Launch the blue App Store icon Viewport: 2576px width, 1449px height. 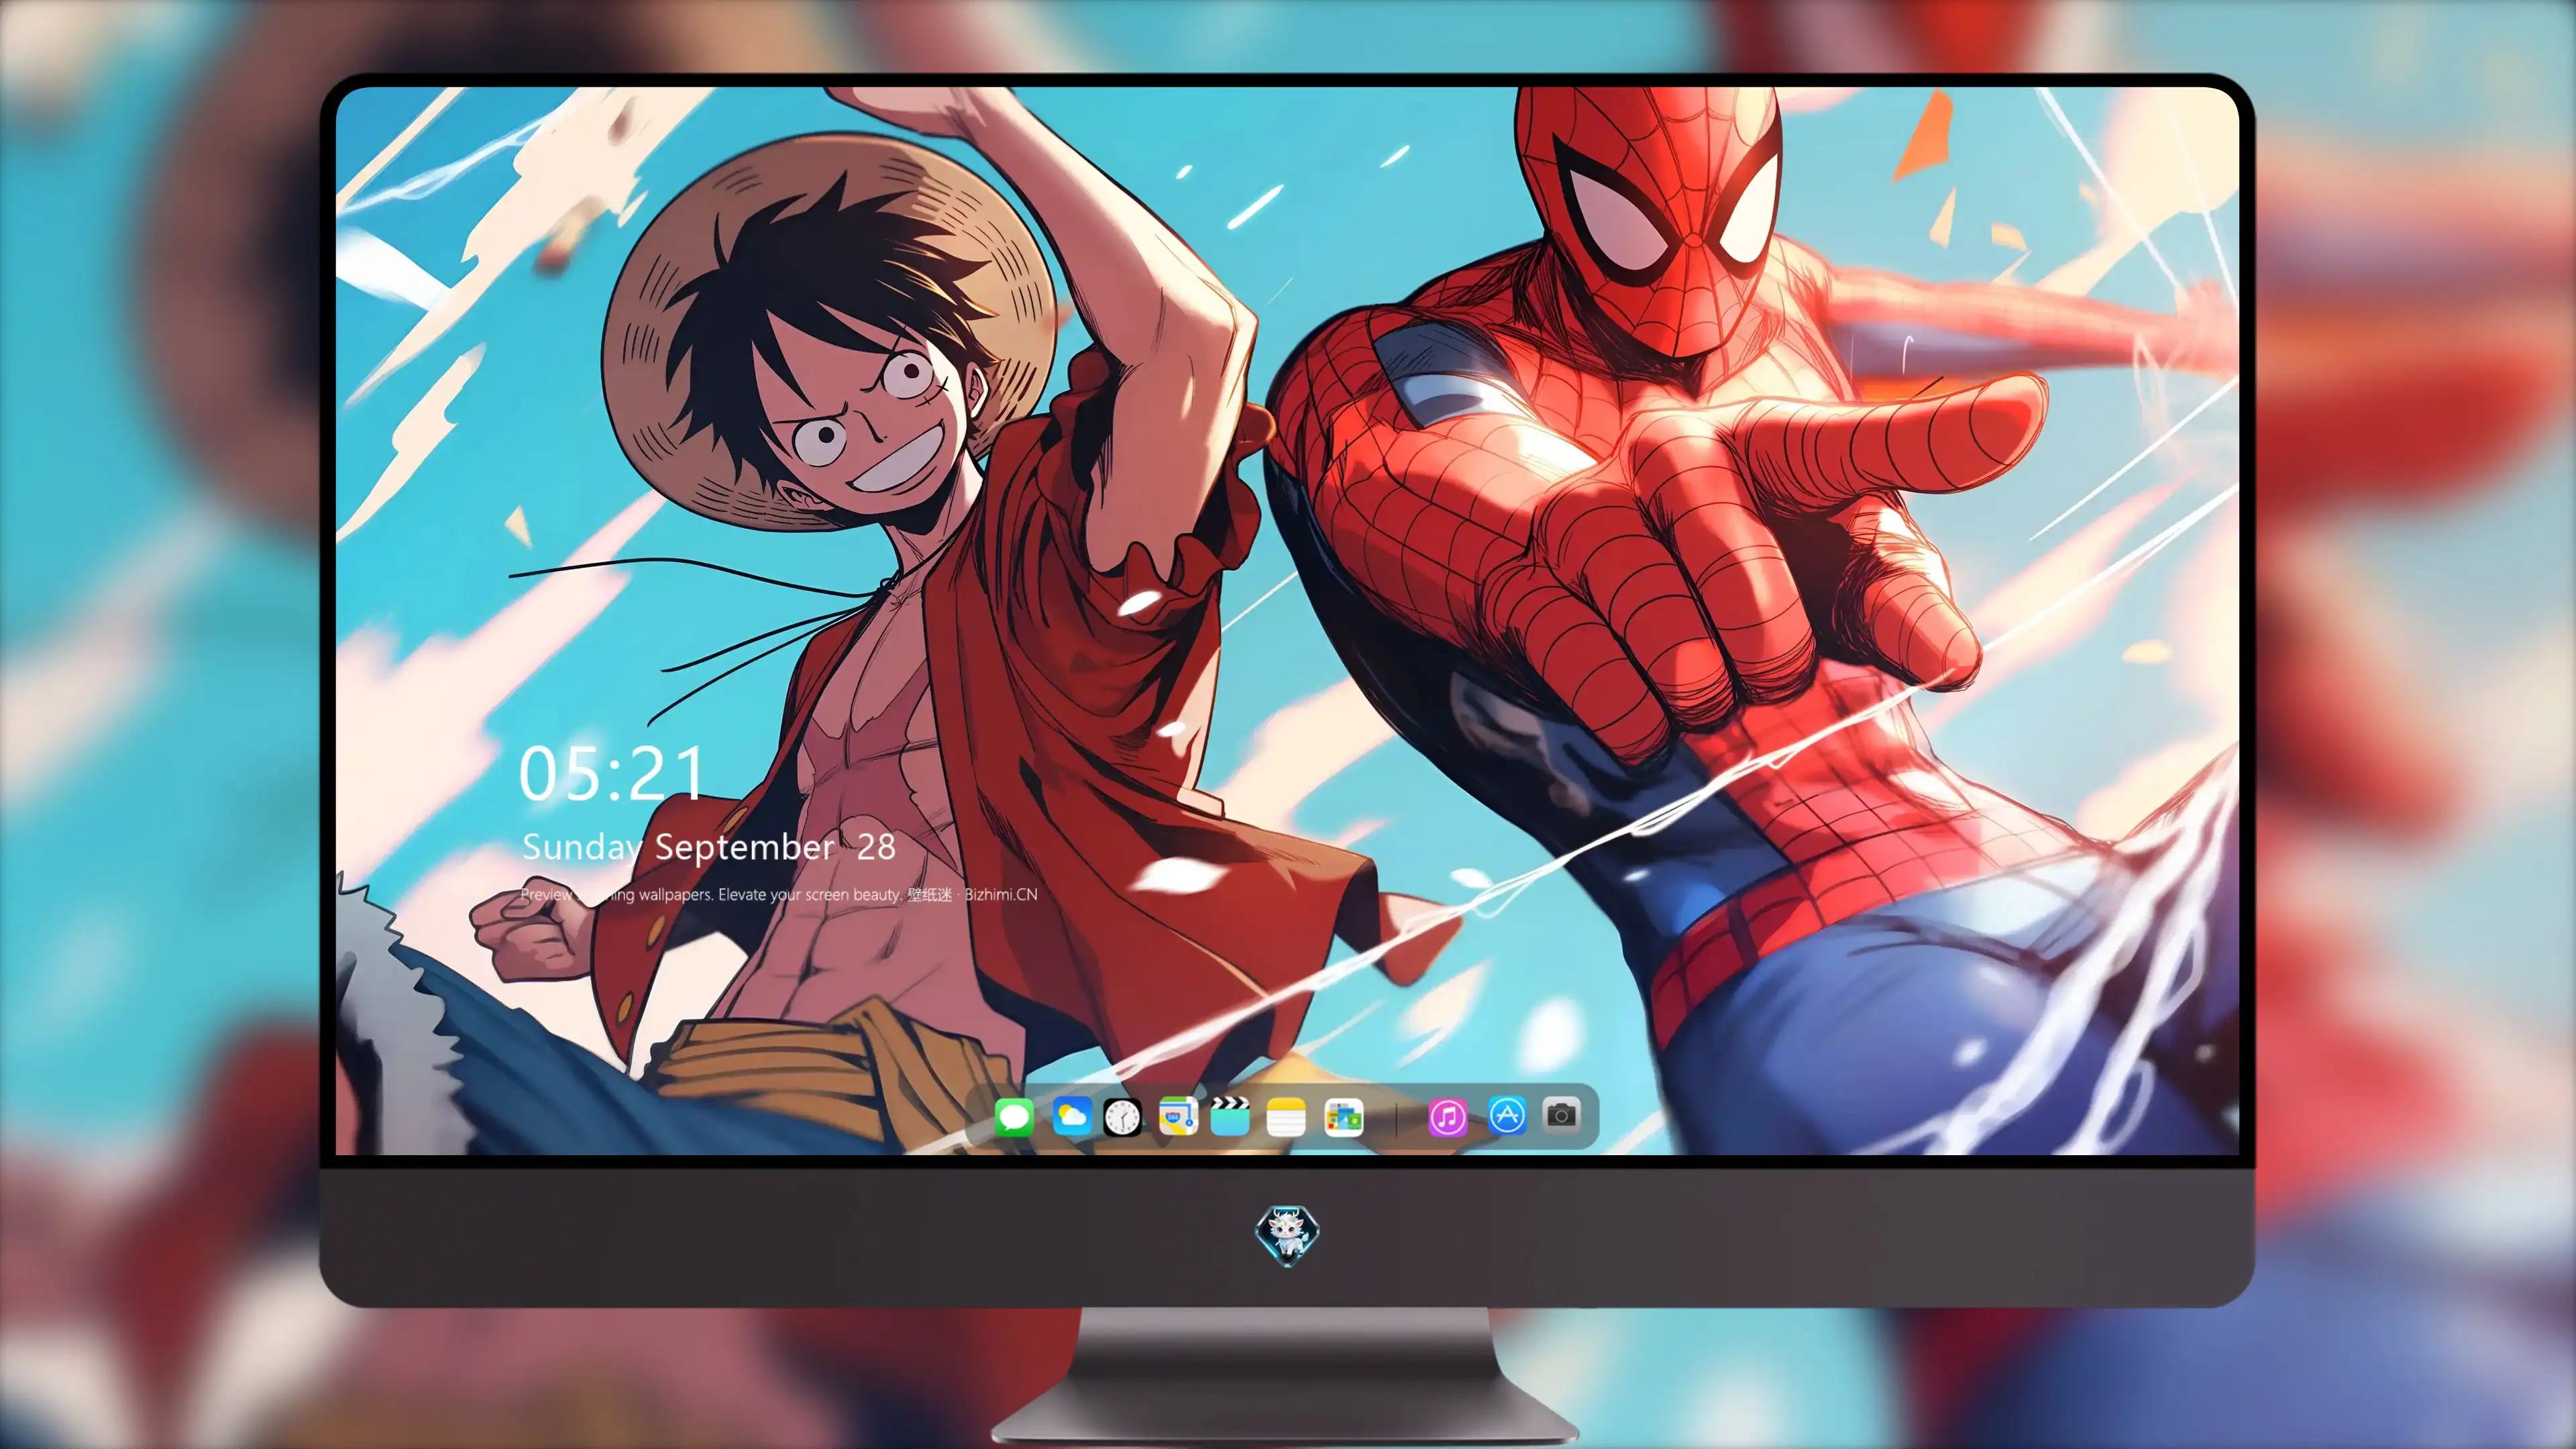[x=1507, y=1115]
